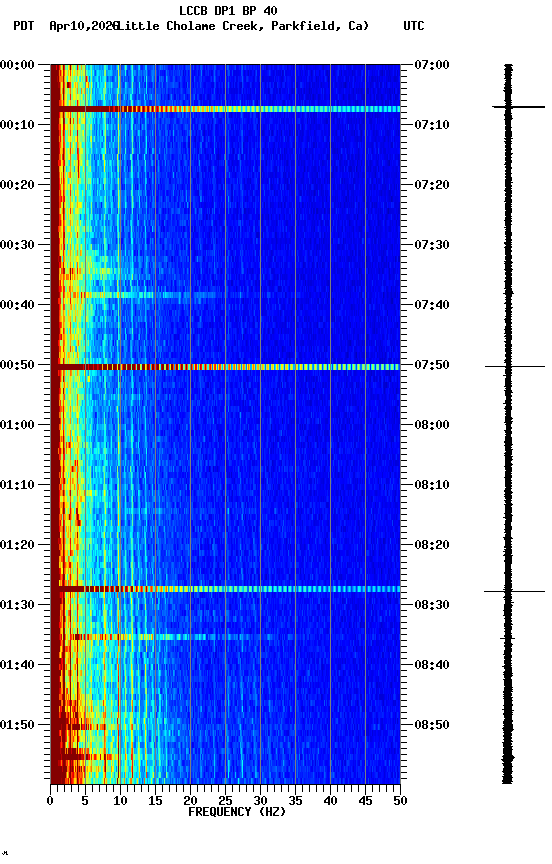This screenshot has width=552, height=864.
Task: Click the UTC time label 08:00
Action: [432, 425]
